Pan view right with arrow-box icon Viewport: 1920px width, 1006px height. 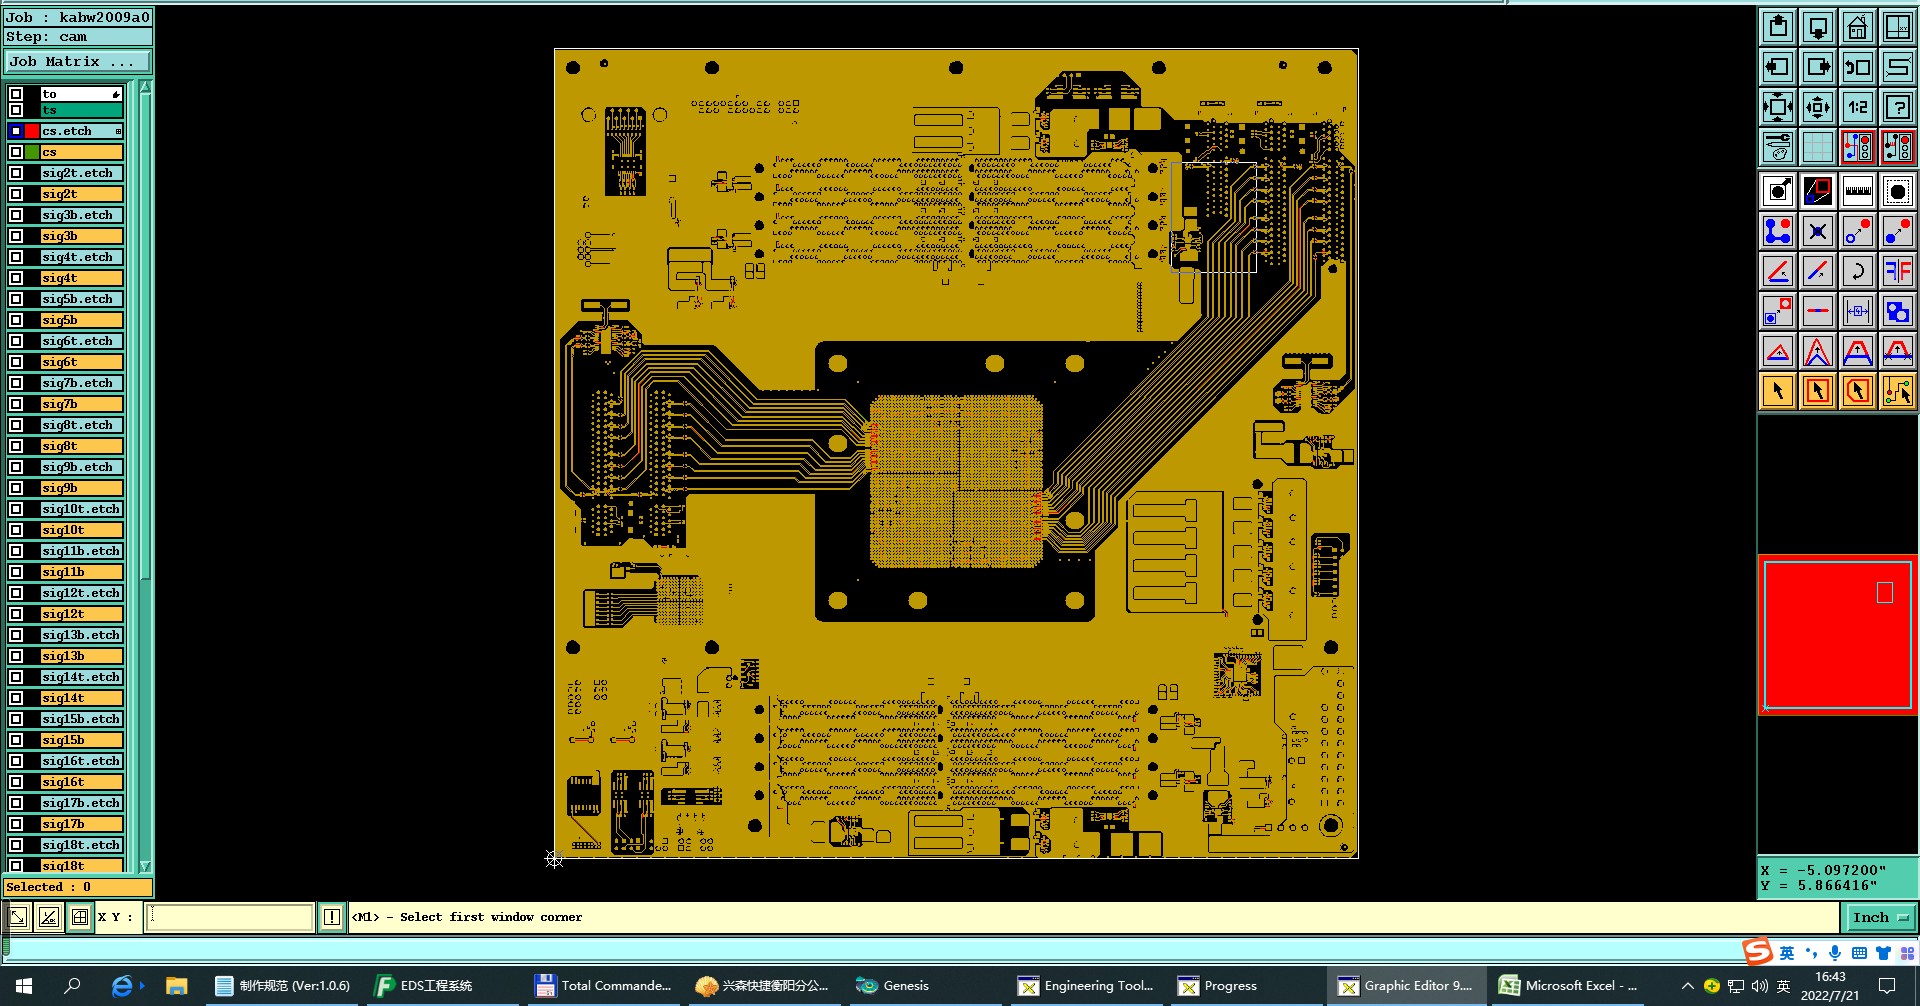1818,67
